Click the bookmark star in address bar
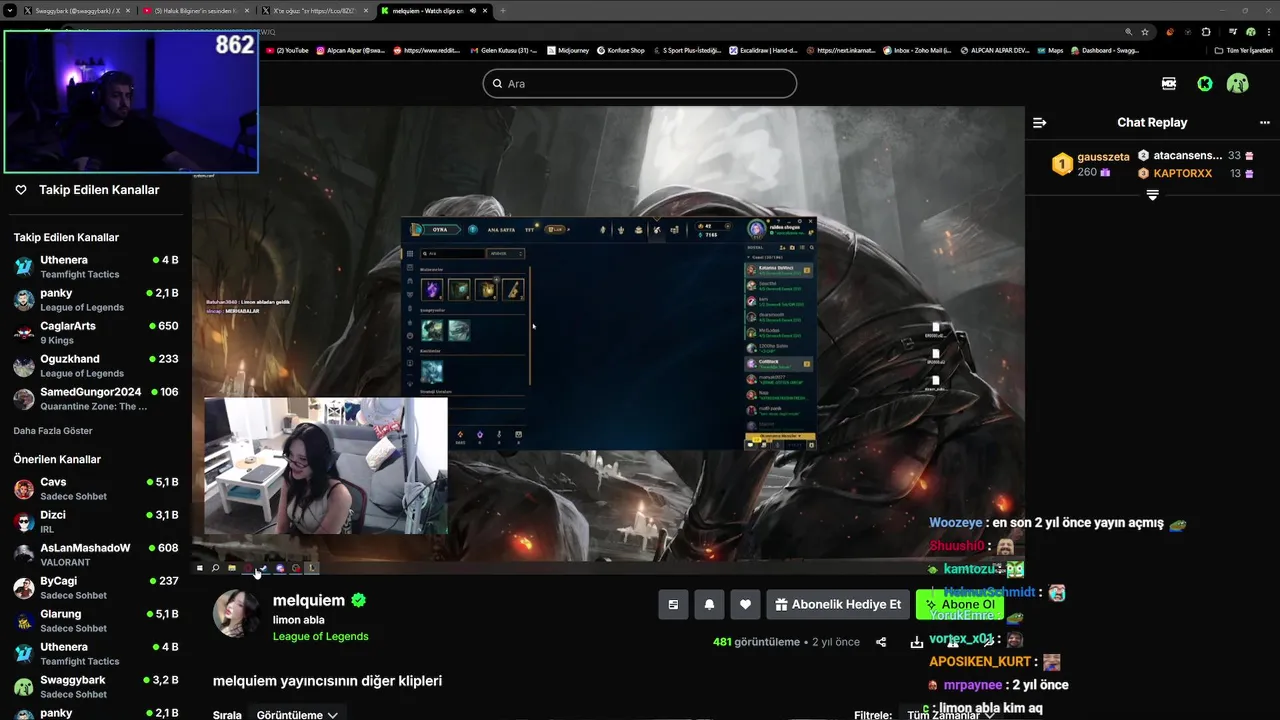1280x720 pixels. click(1145, 31)
